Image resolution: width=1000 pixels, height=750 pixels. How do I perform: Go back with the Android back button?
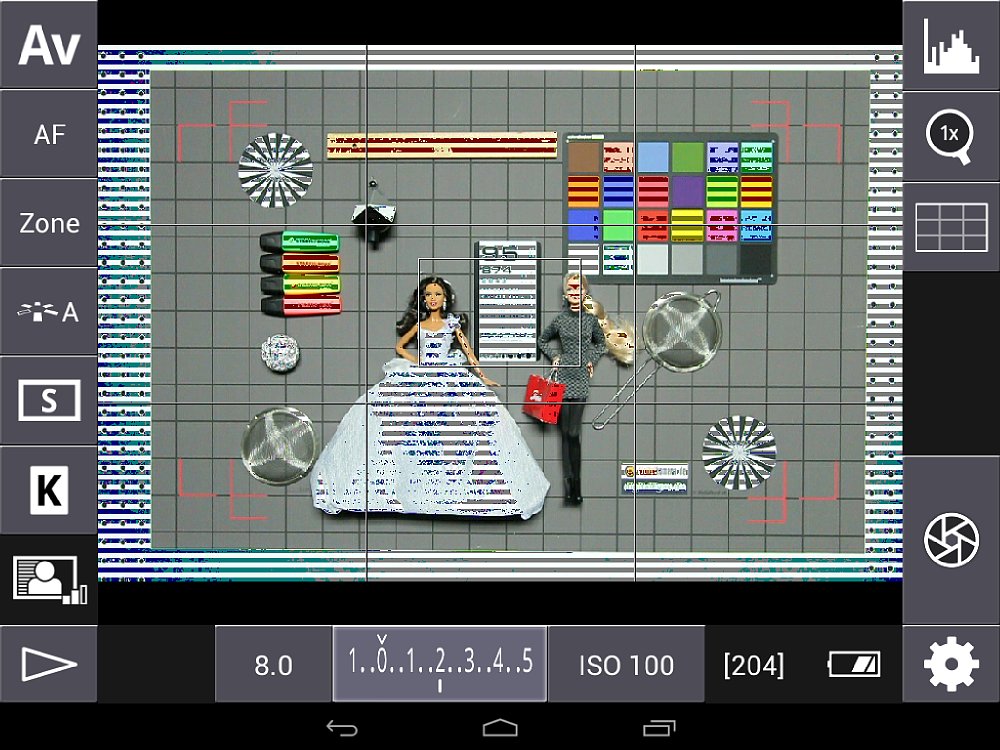[342, 728]
